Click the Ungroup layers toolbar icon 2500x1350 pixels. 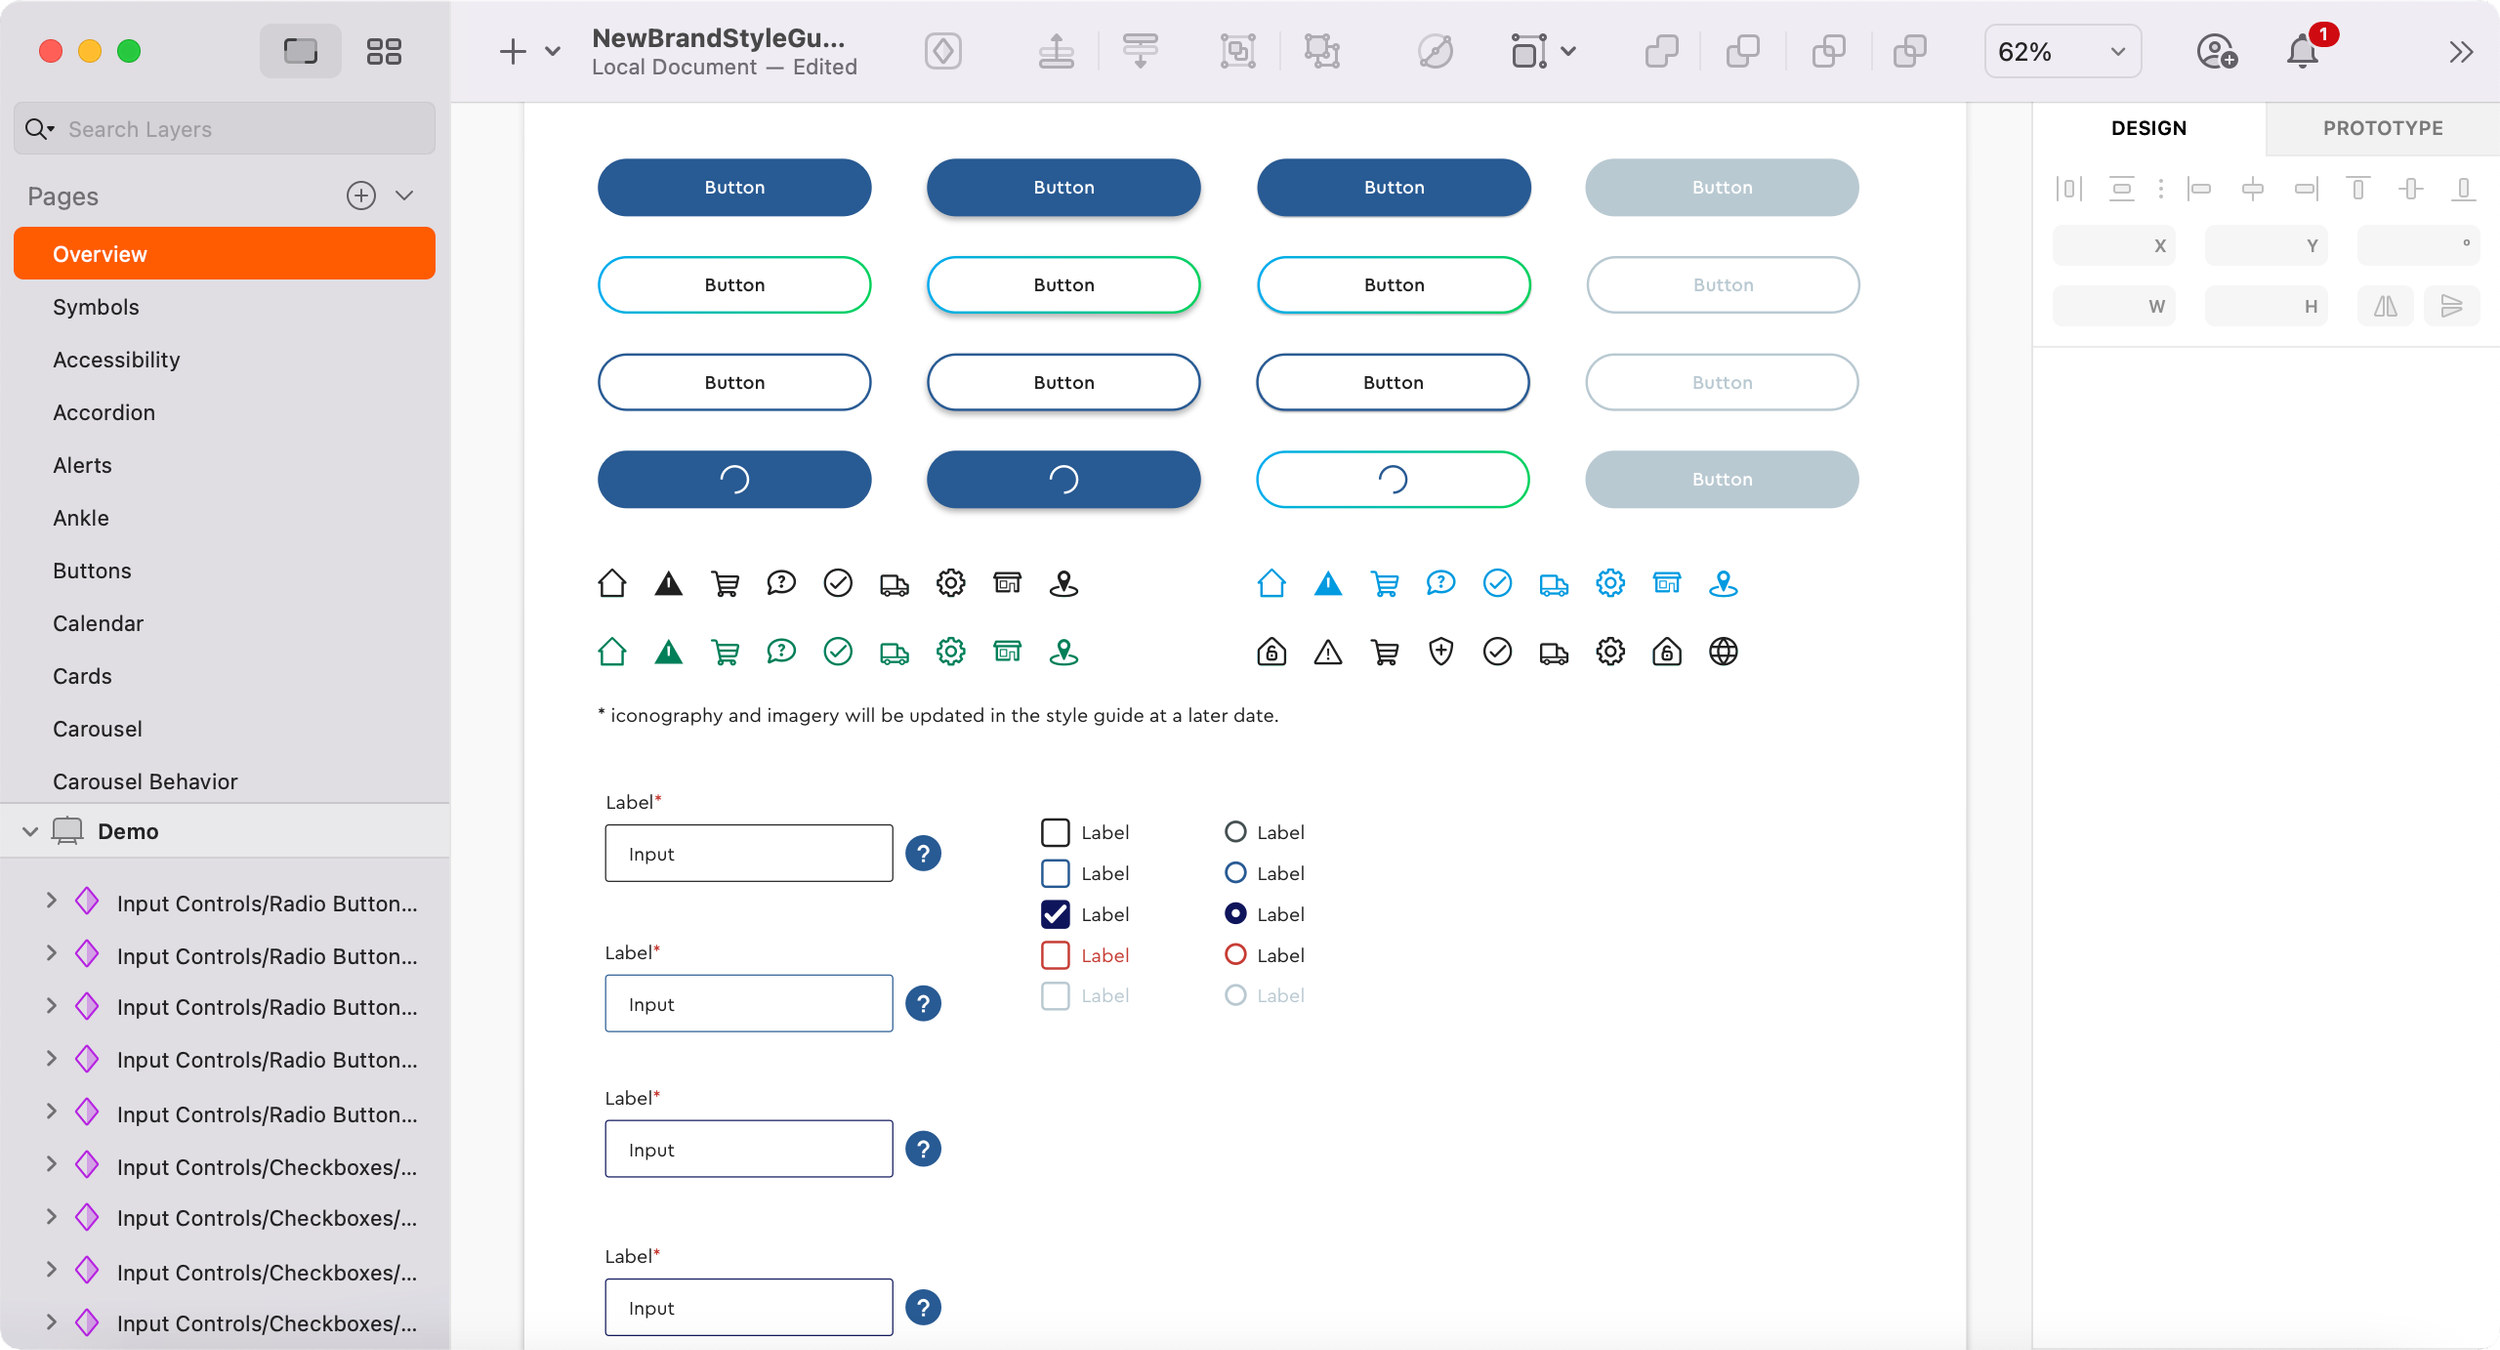(1322, 51)
